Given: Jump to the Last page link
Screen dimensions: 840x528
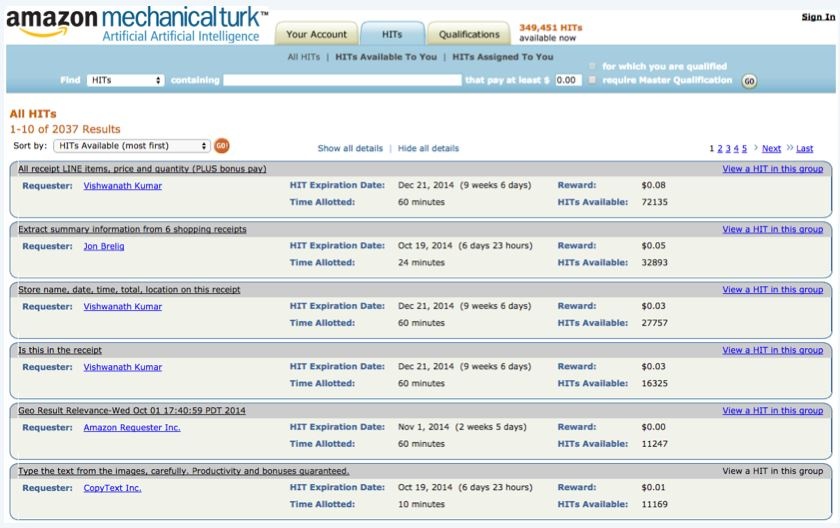Looking at the screenshot, I should pos(804,148).
